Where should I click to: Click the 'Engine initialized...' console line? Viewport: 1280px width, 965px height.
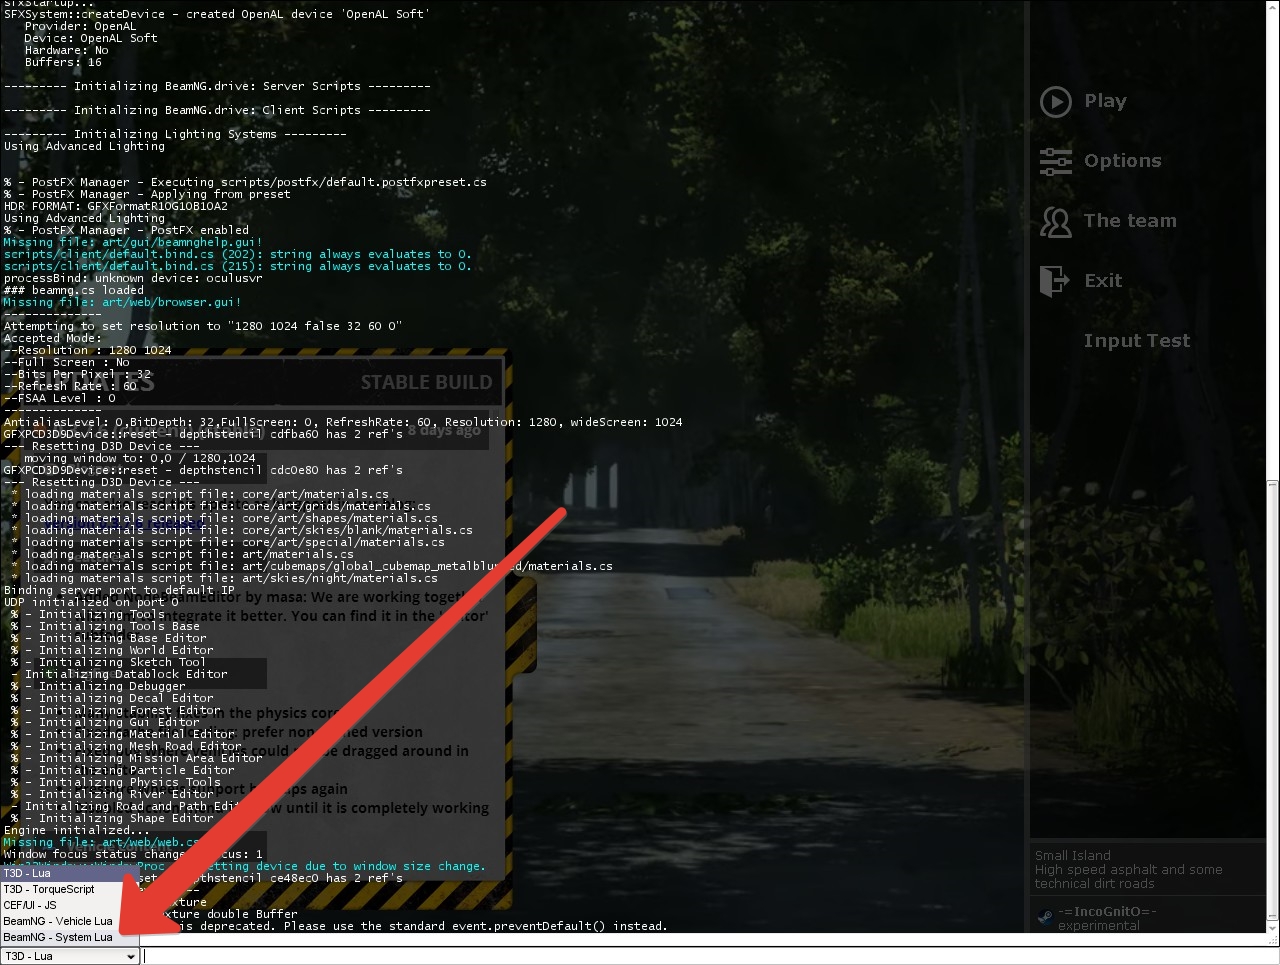[77, 830]
